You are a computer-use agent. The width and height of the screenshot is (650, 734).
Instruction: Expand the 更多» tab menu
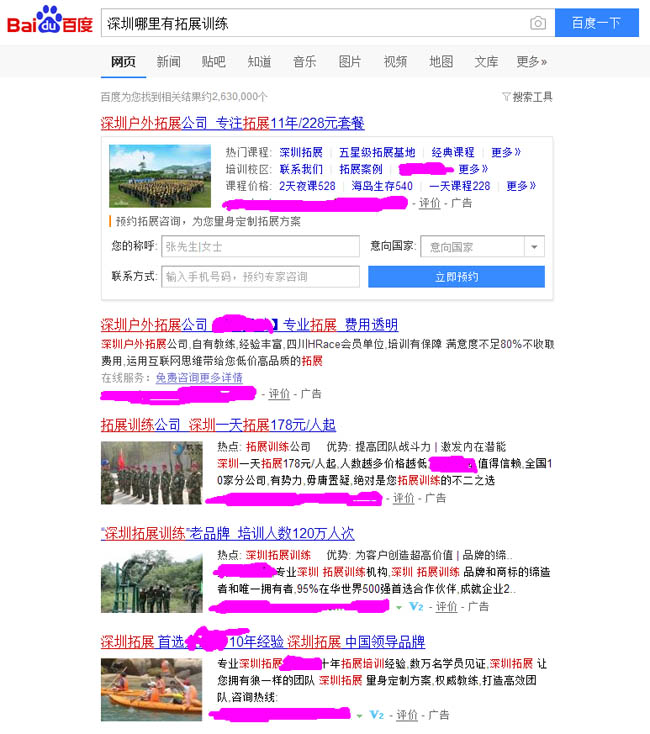(x=532, y=62)
